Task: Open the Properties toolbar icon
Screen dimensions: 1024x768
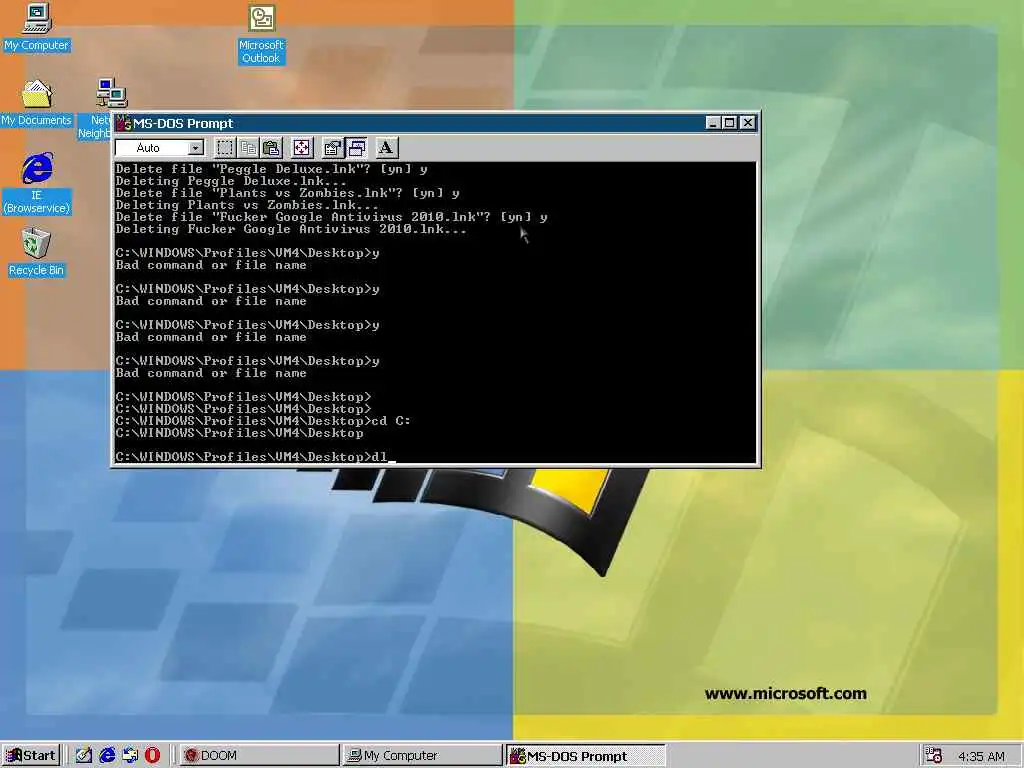Action: click(333, 148)
